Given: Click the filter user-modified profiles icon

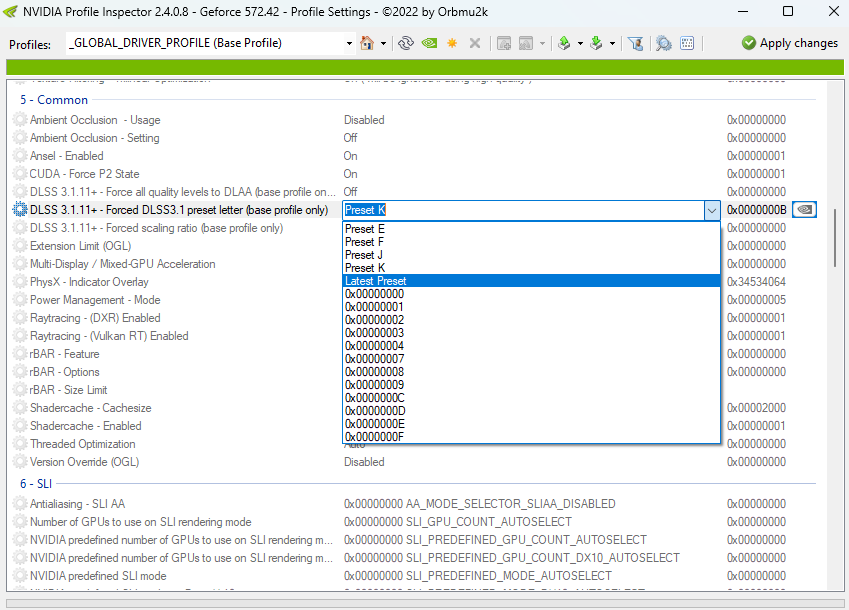Looking at the screenshot, I should pyautogui.click(x=636, y=43).
